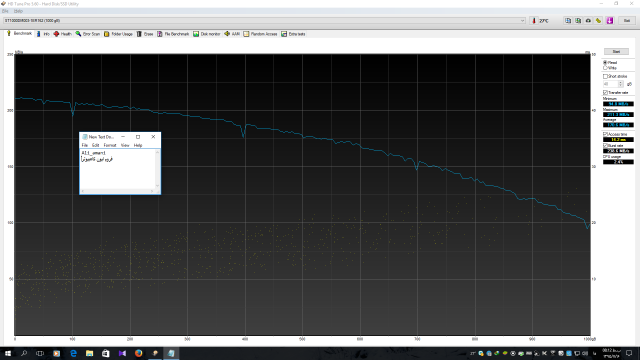Toggle the Access time checkbox
This screenshot has width=640, height=360.
pos(605,134)
